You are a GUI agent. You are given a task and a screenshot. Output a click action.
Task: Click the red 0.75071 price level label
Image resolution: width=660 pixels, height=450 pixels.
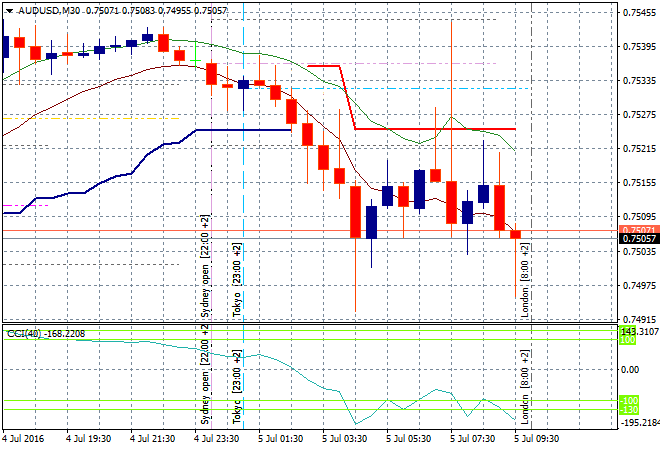[x=638, y=229]
